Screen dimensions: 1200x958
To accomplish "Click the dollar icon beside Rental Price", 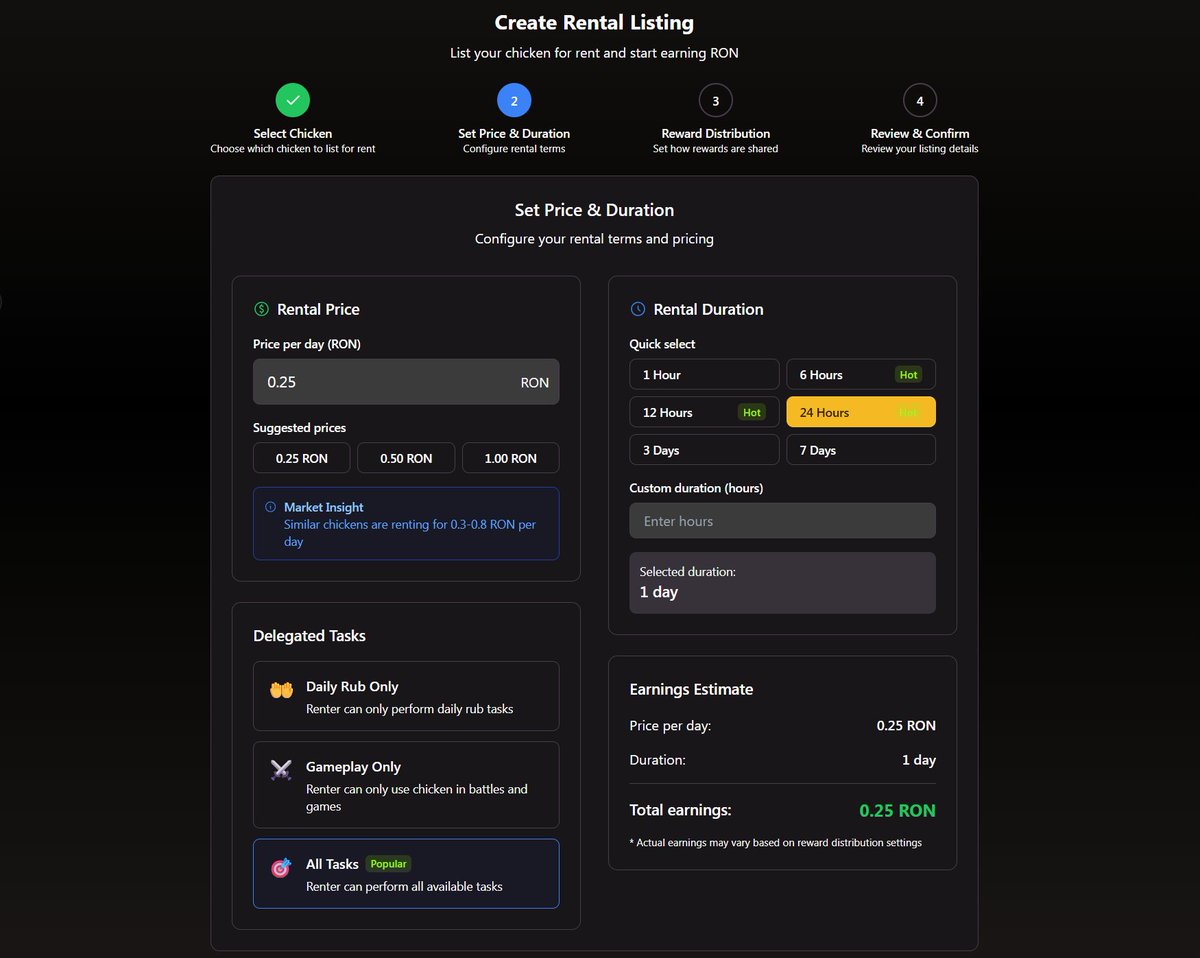I will [x=262, y=309].
